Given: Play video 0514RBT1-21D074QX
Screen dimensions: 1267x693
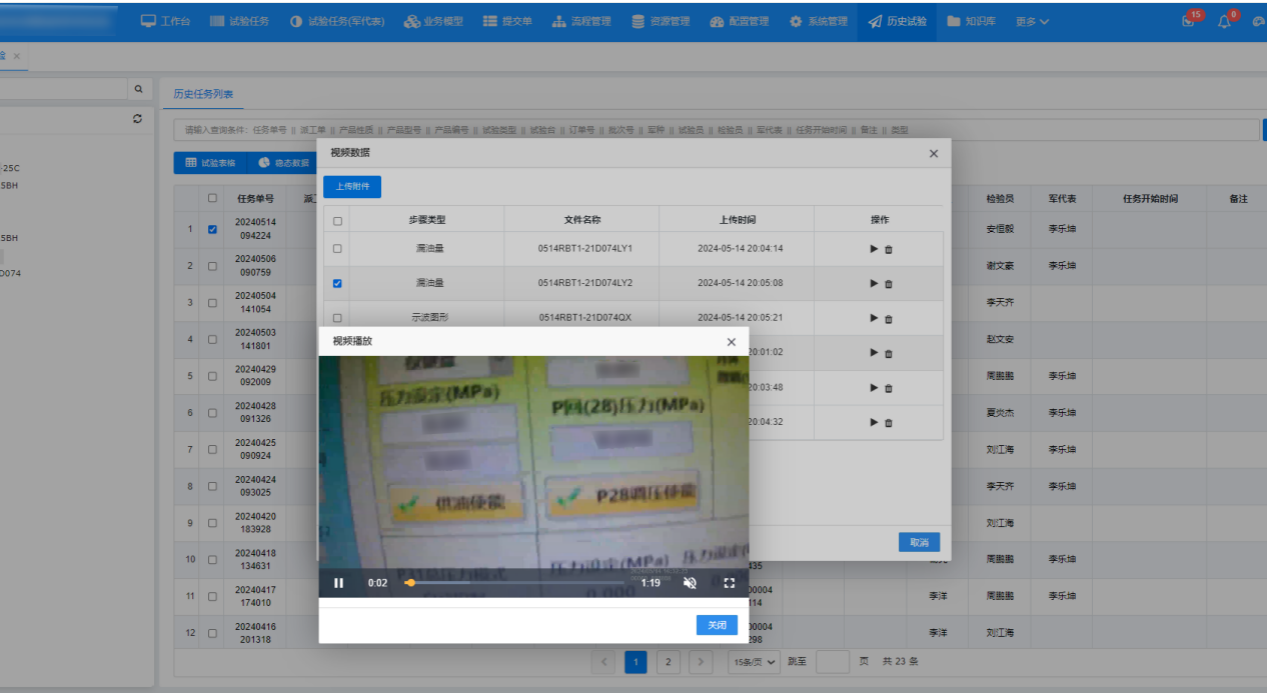Looking at the screenshot, I should tap(874, 318).
